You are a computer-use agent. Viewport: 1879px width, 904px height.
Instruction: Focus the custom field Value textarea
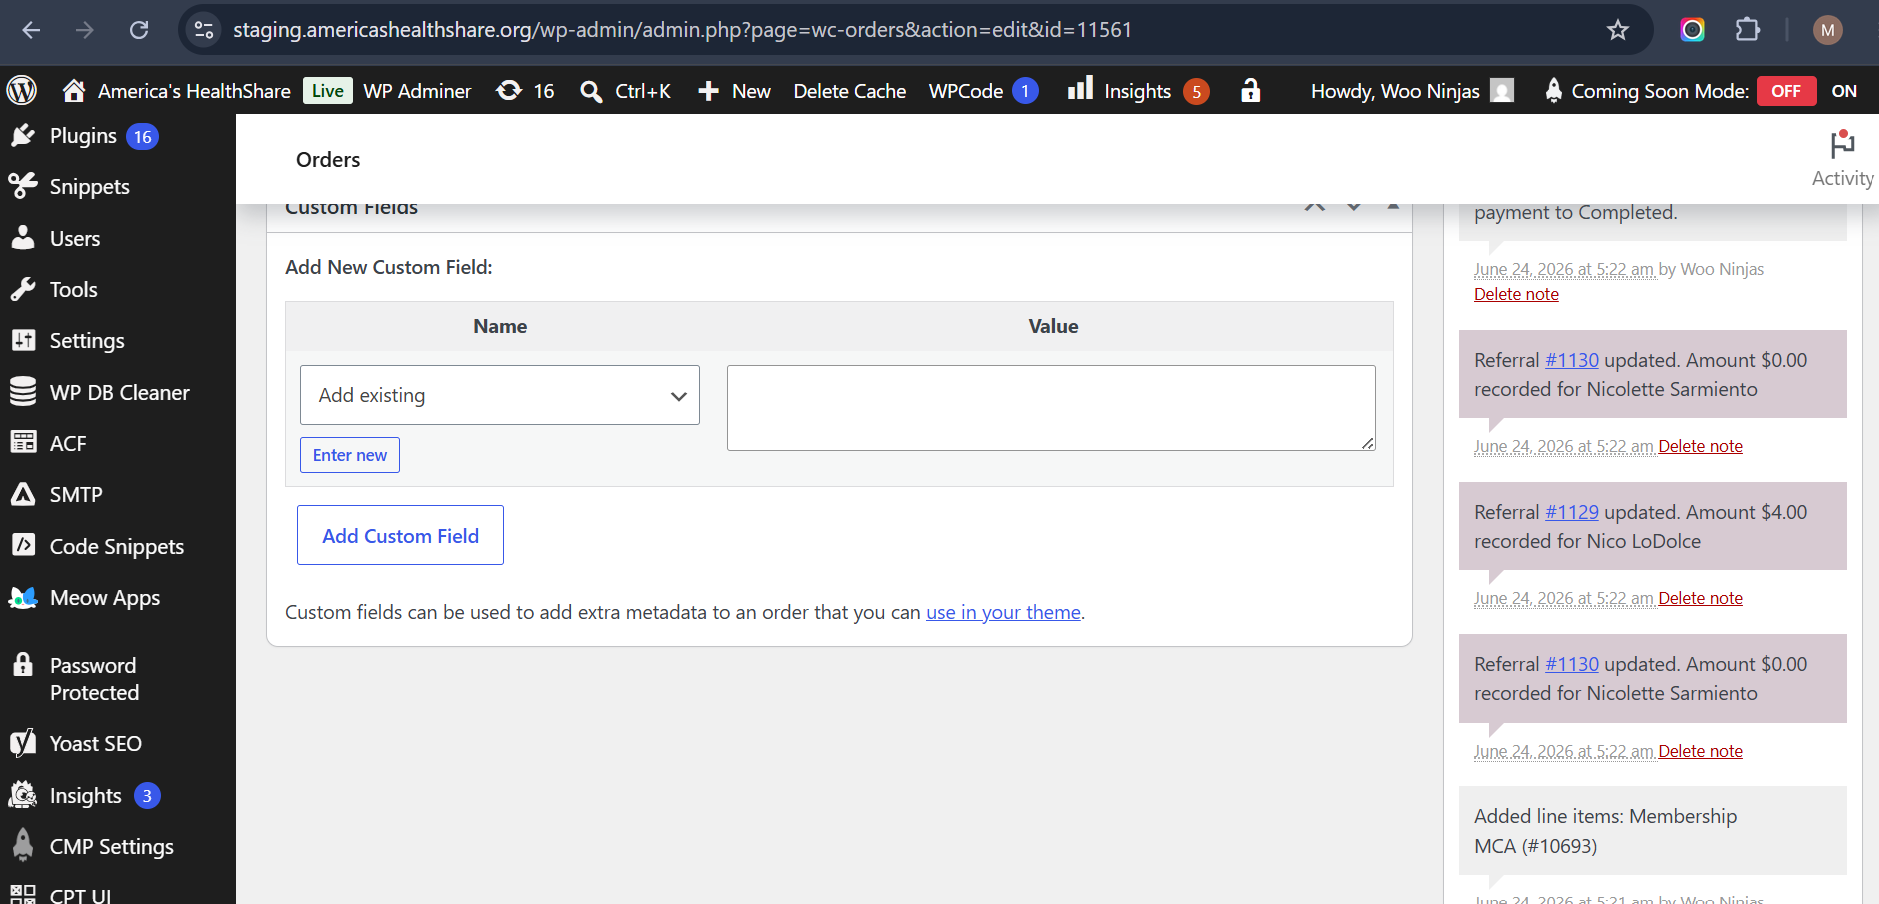[x=1051, y=408]
